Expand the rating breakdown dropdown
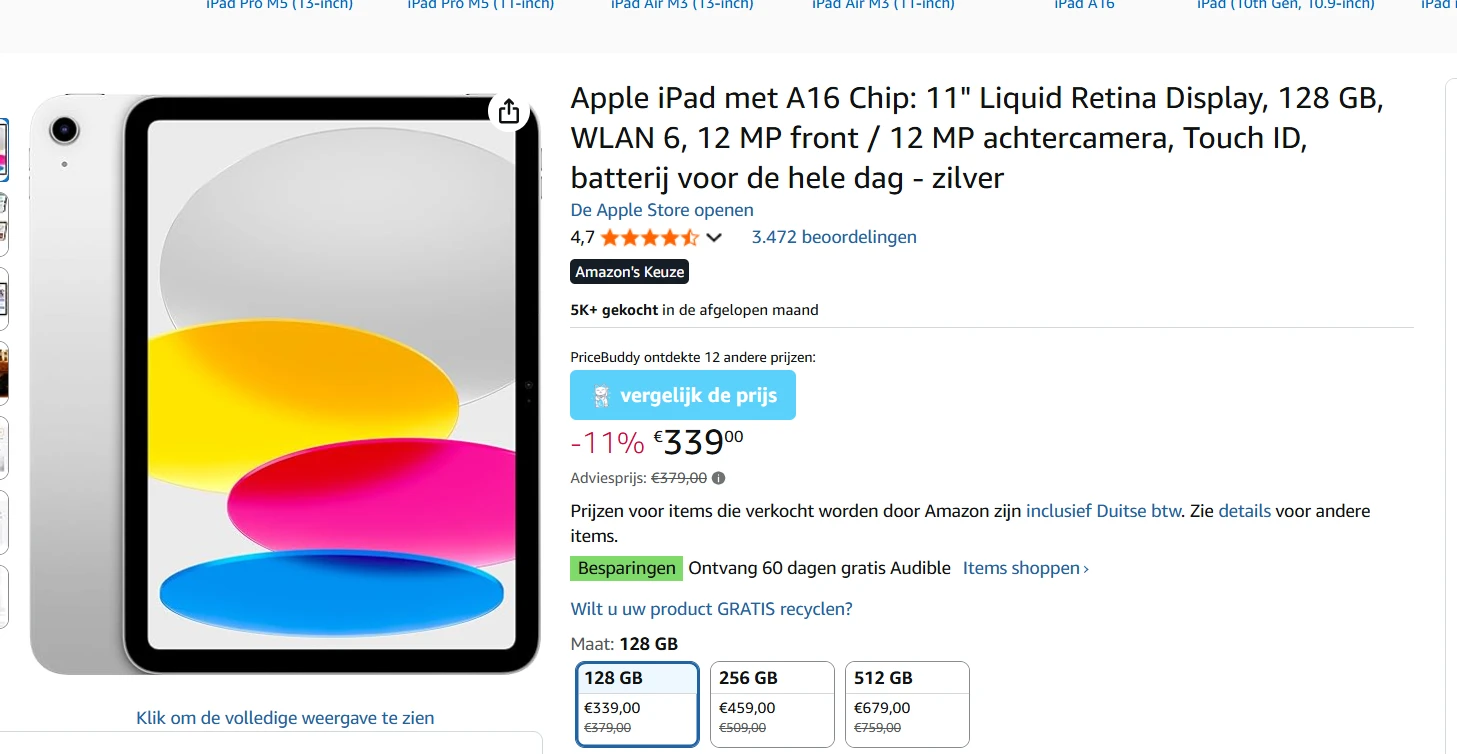 click(x=713, y=237)
